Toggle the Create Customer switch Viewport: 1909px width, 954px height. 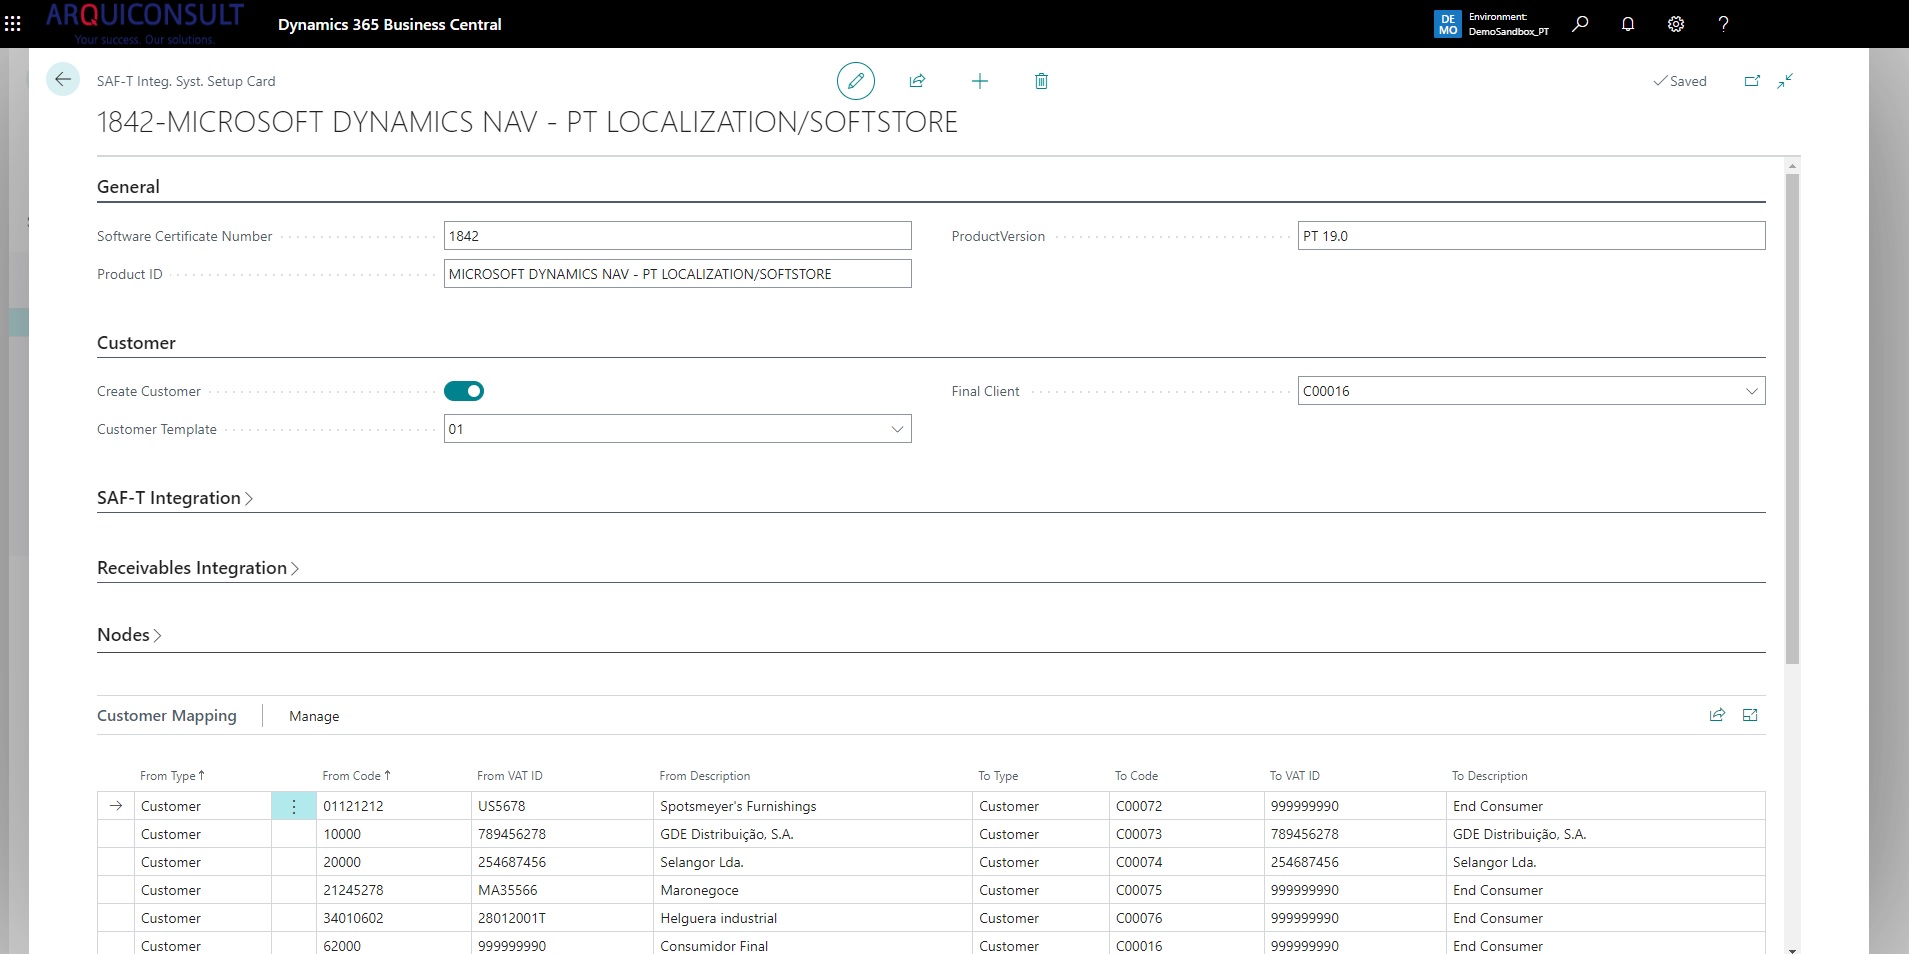[x=464, y=391]
